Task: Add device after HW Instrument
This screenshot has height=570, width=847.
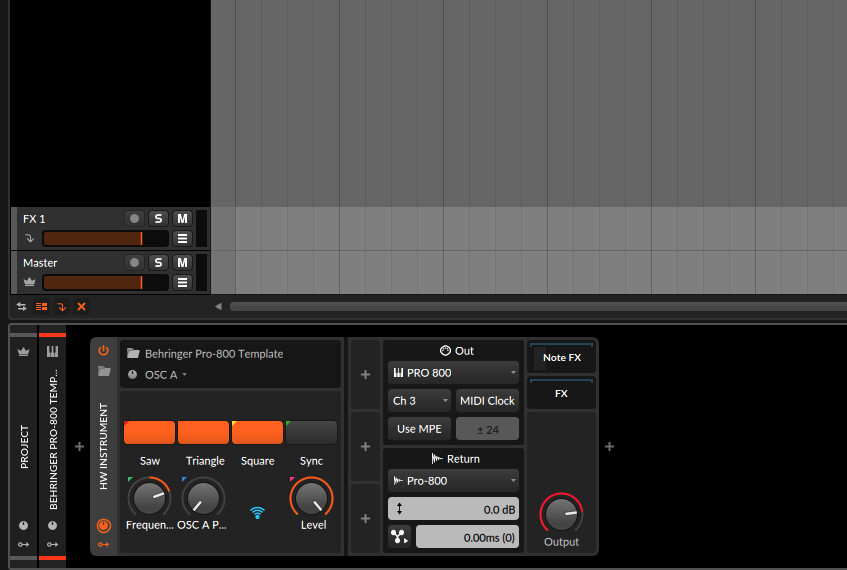Action: (609, 447)
